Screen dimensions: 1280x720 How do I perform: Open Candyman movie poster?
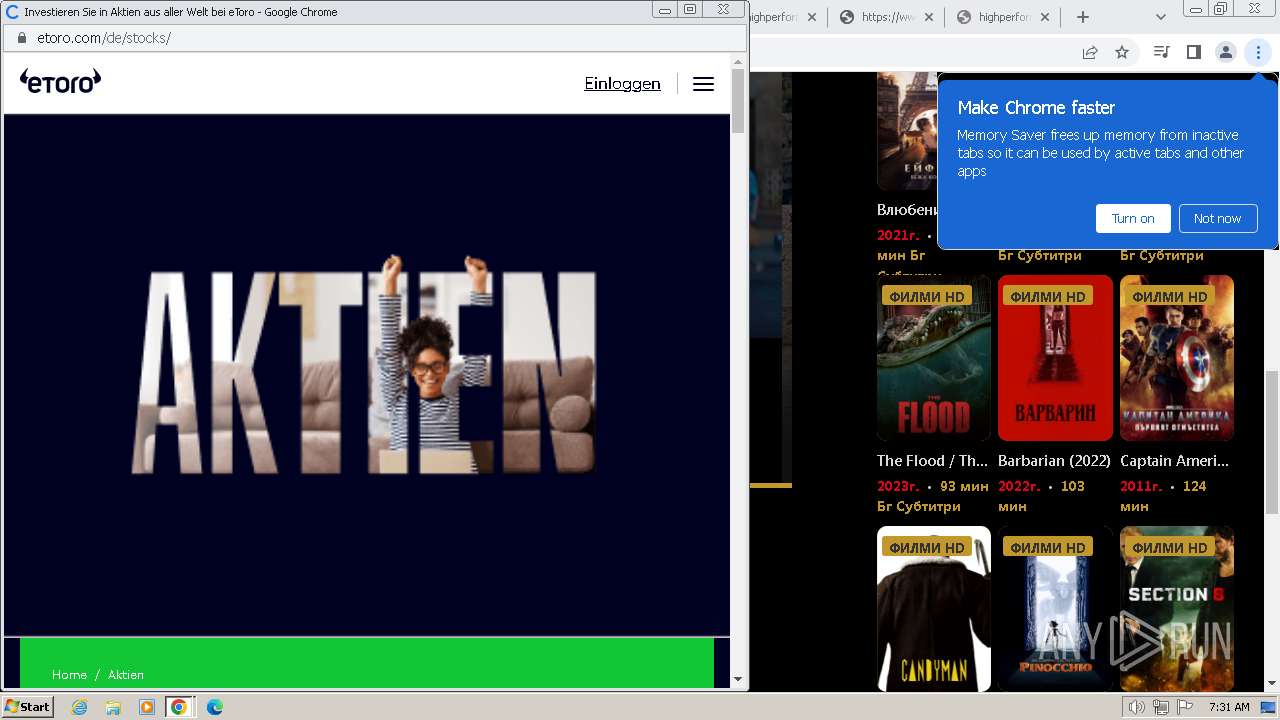point(933,609)
